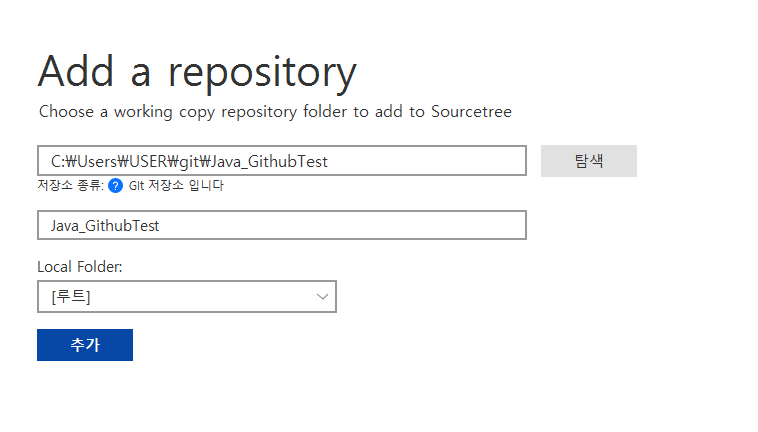The image size is (758, 432).
Task: Focus the Java_GithubTest name field
Action: (282, 225)
